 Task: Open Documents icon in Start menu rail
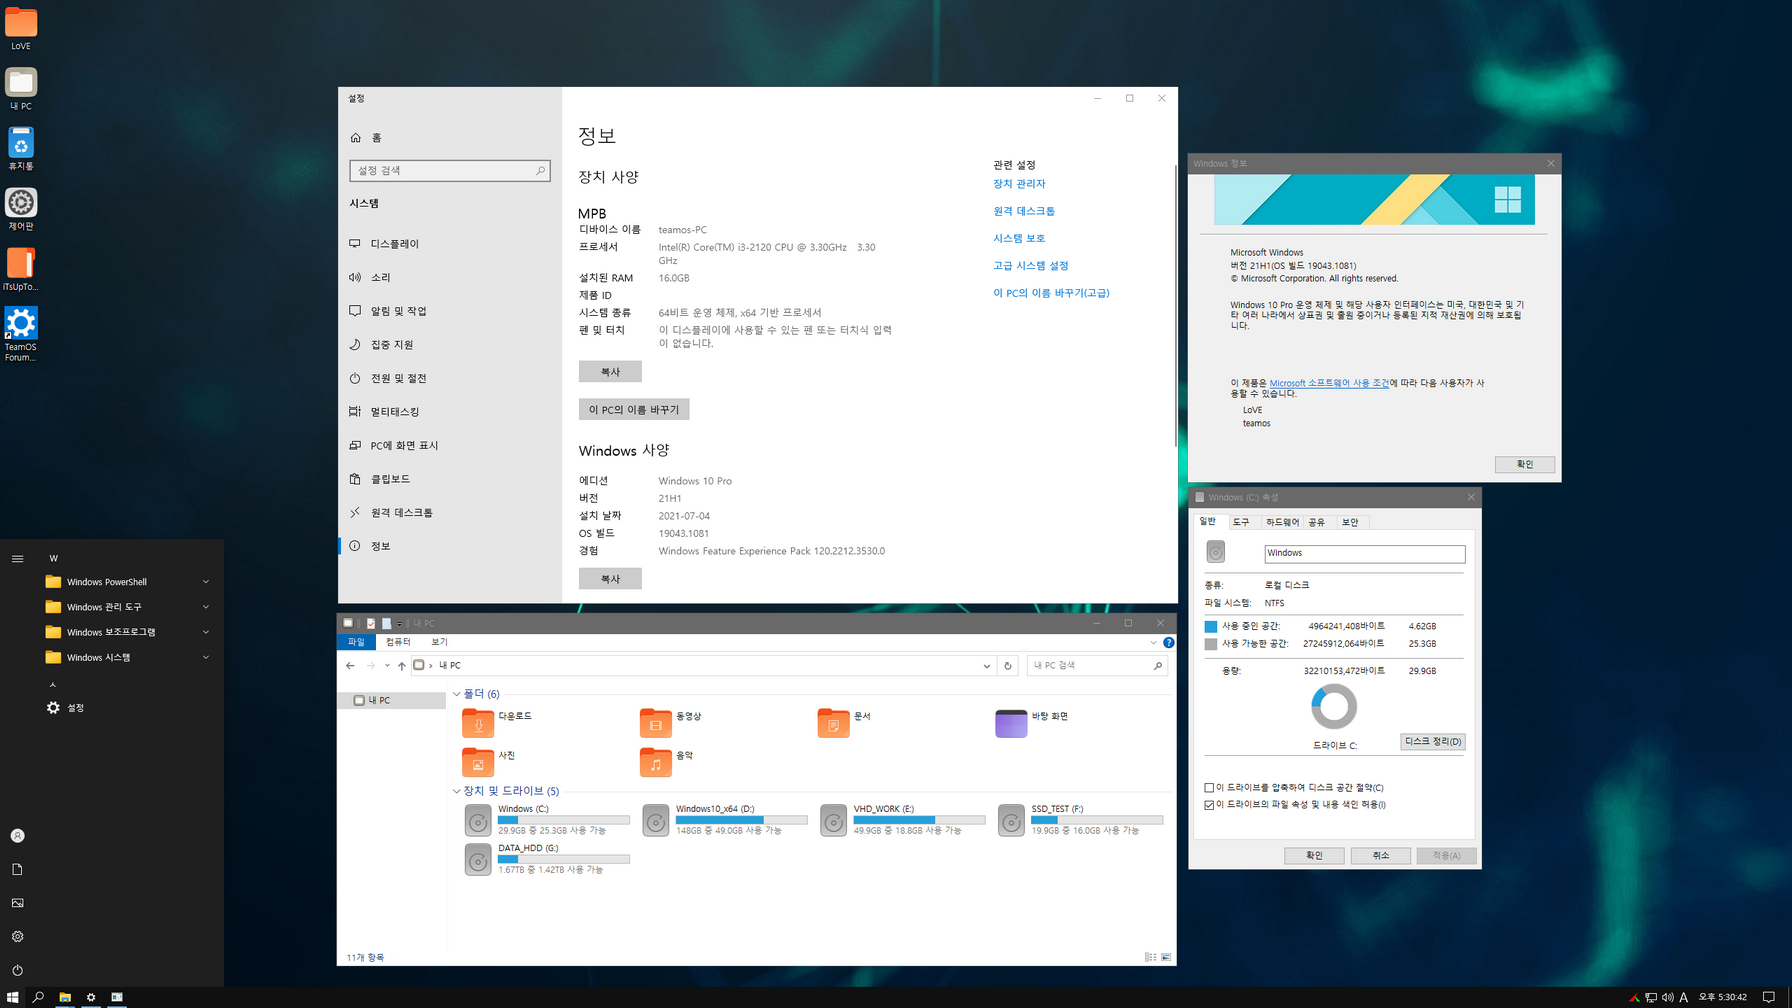click(x=17, y=869)
